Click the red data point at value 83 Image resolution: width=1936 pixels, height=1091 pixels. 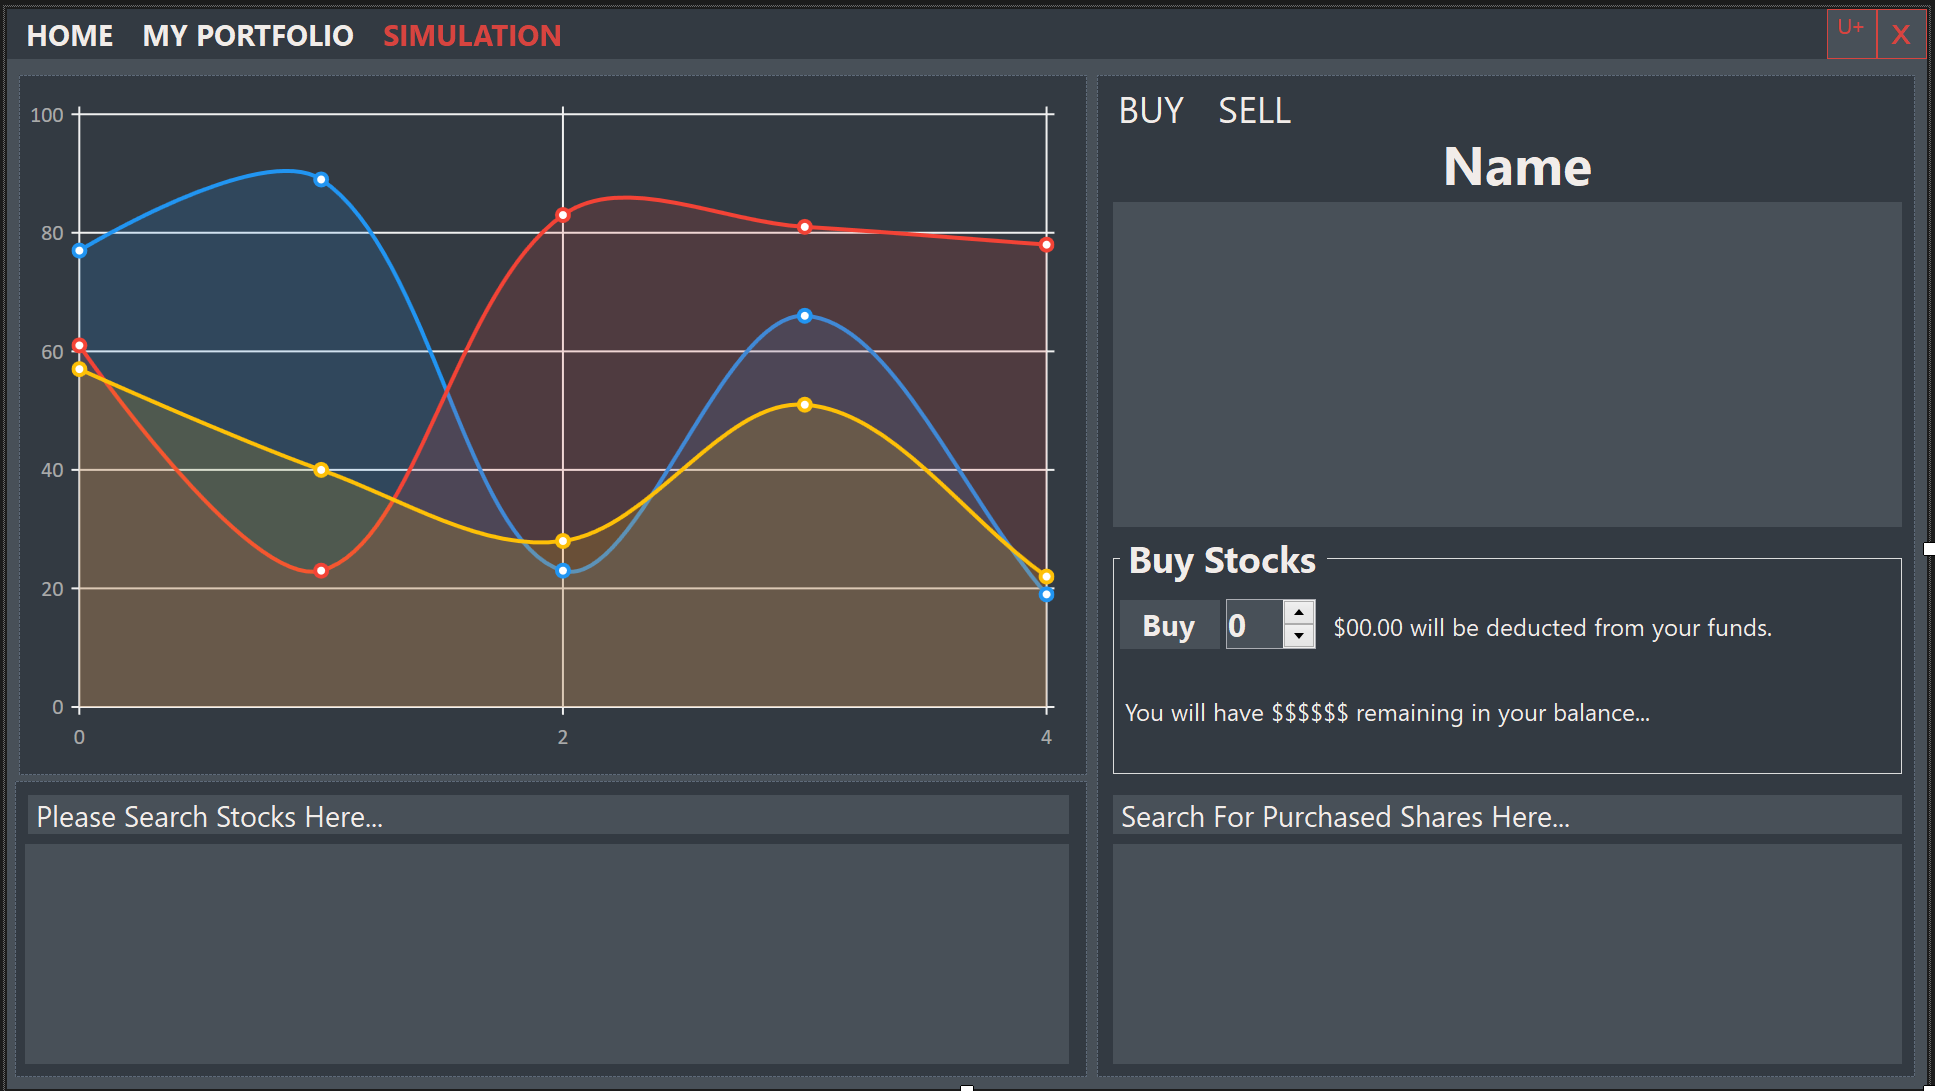(563, 215)
